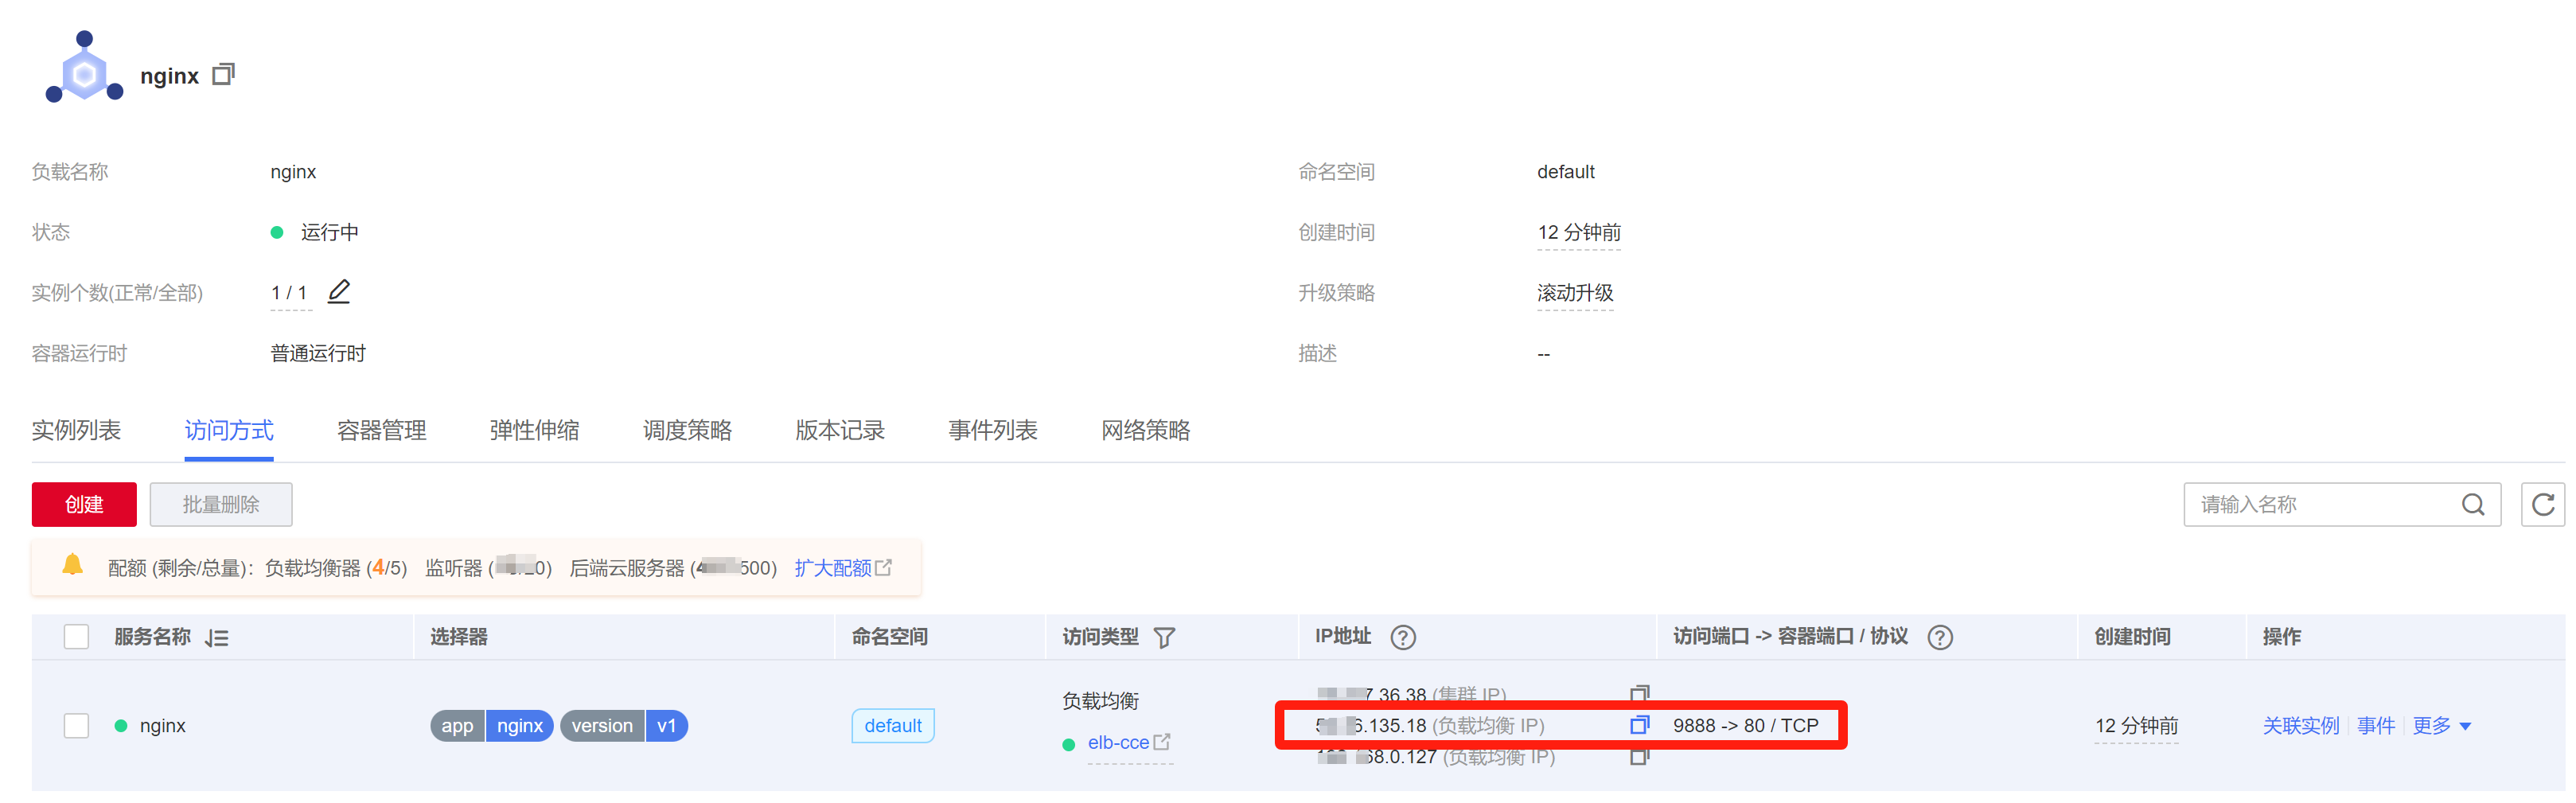
Task: Open elb-cce via its external link icon
Action: coord(1162,742)
